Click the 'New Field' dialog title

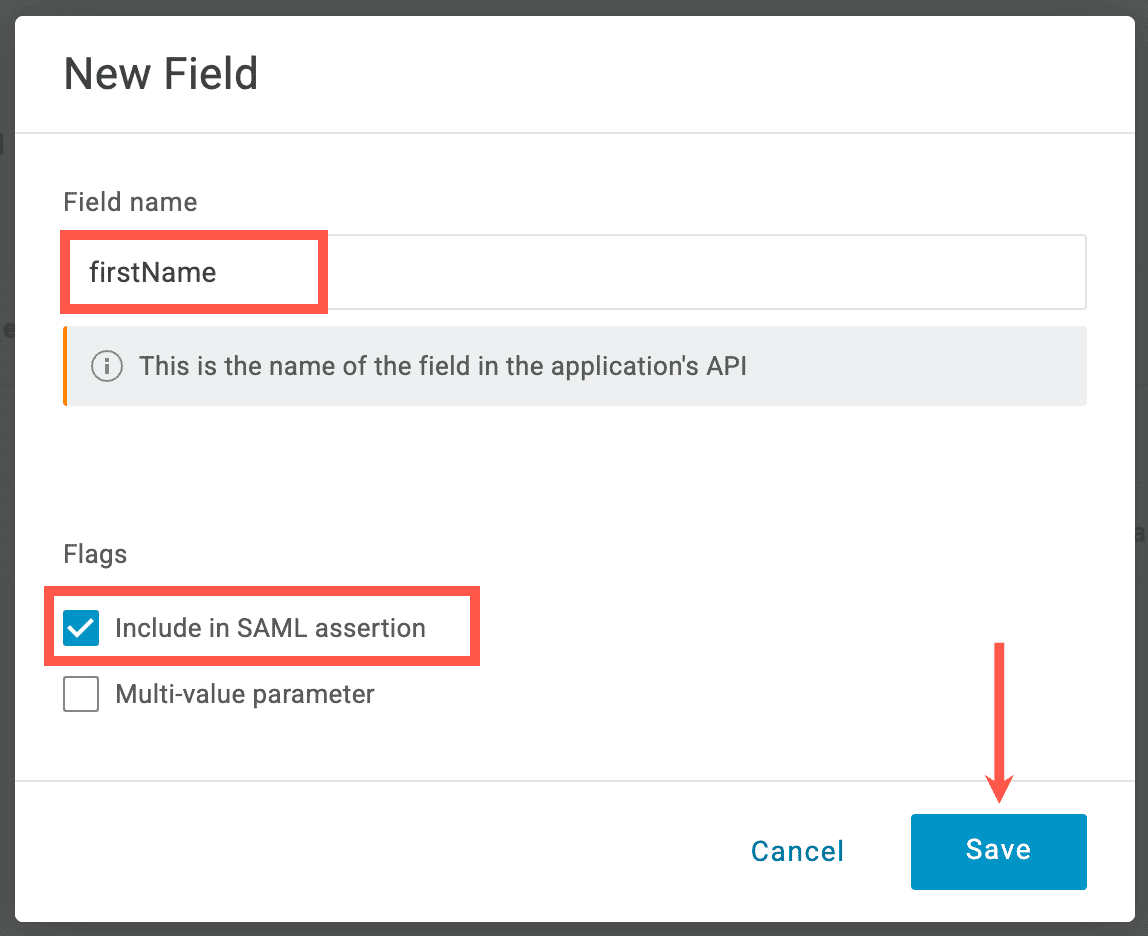click(x=161, y=75)
